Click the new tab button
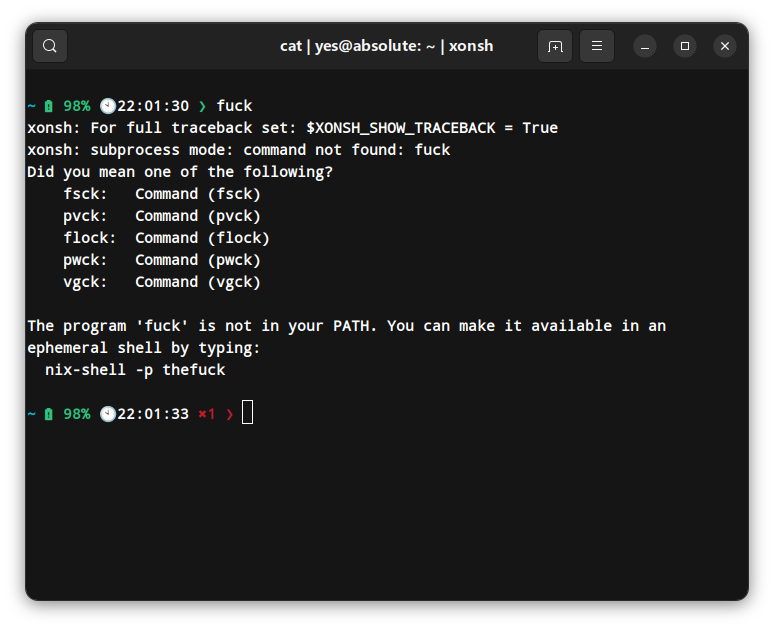 click(555, 46)
